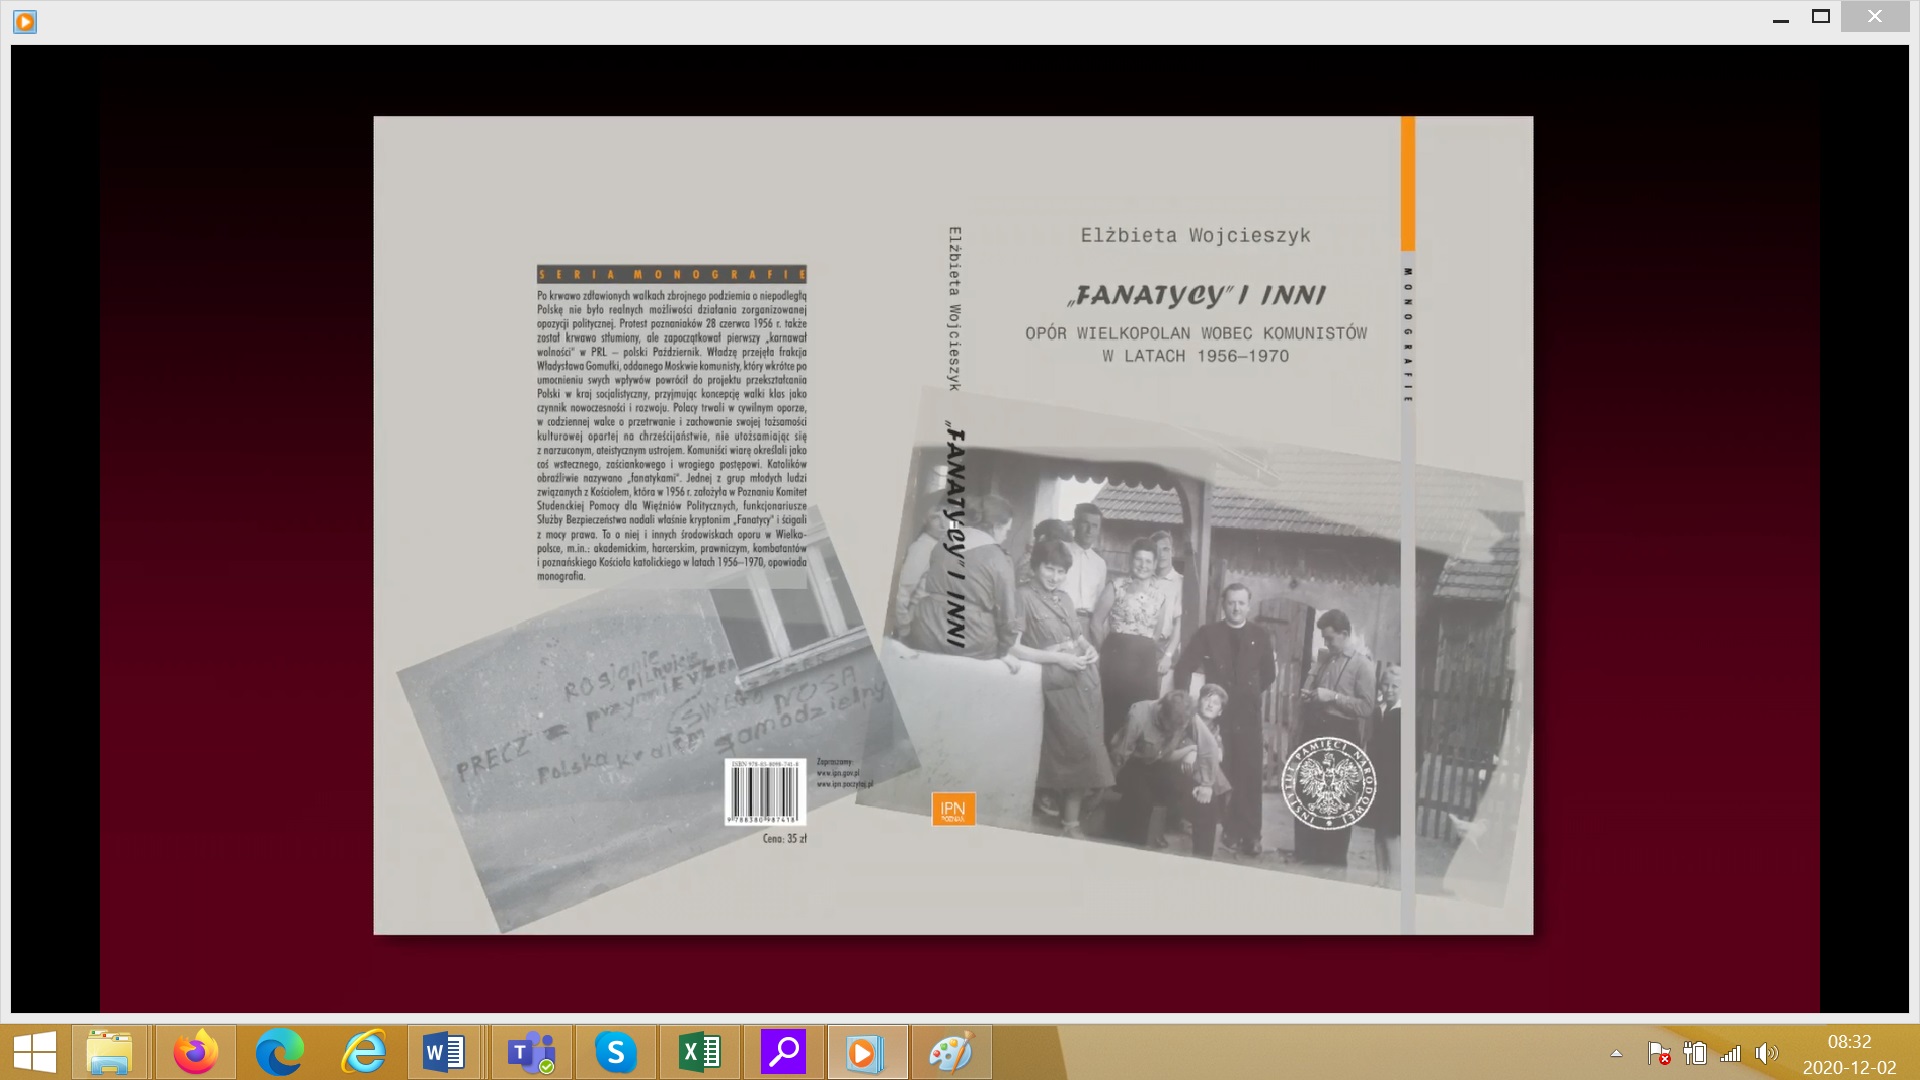The image size is (1920, 1080).
Task: Expand hidden system tray icons arrow
Action: coord(1616,1053)
